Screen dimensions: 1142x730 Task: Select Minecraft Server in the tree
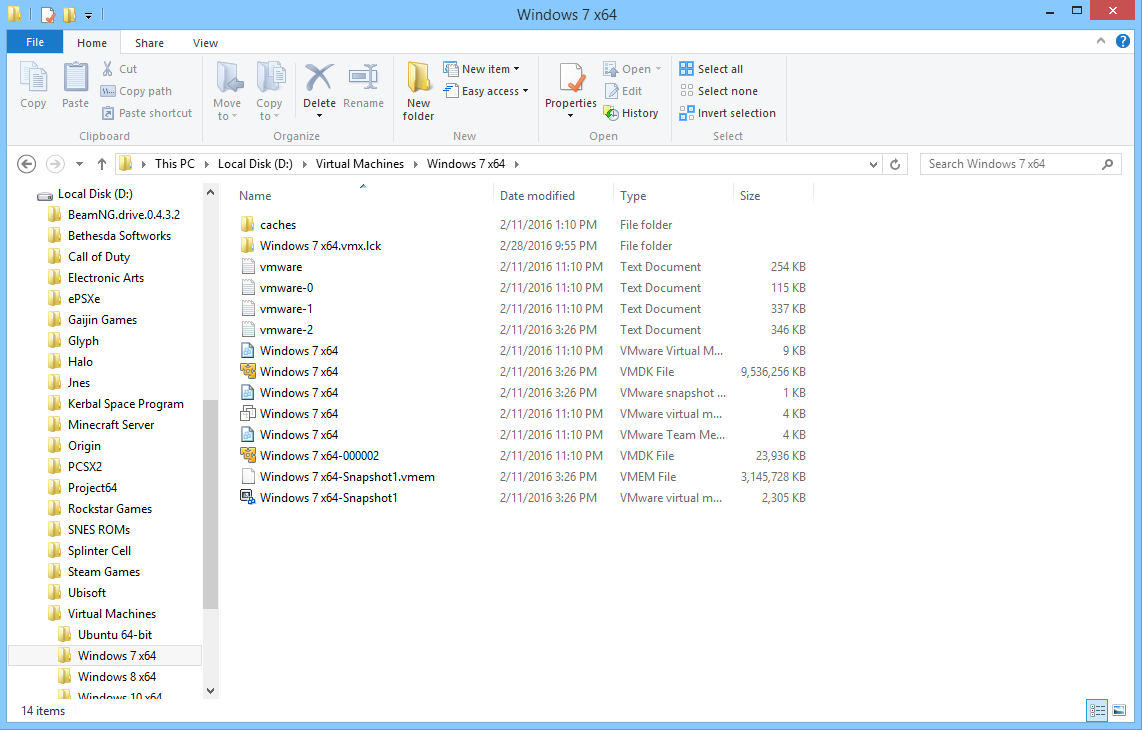[x=111, y=425]
